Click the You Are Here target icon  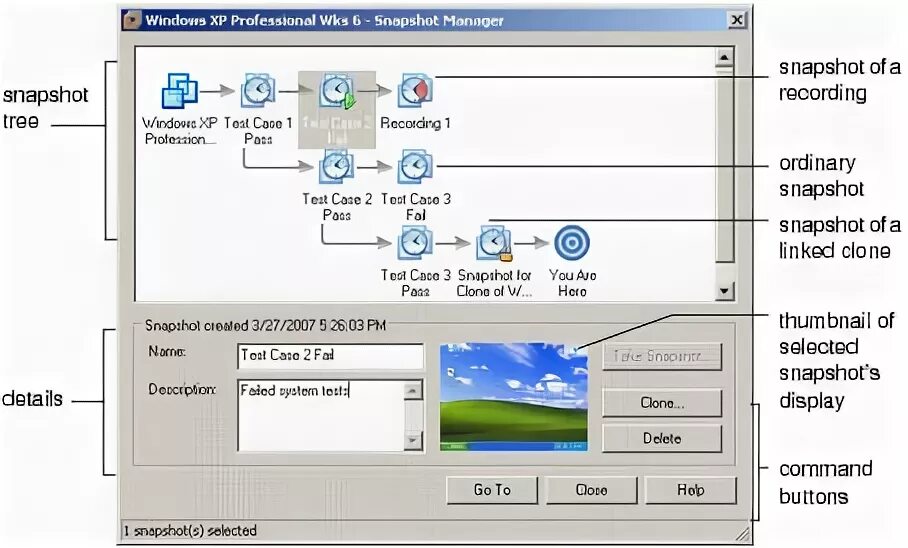pyautogui.click(x=572, y=243)
